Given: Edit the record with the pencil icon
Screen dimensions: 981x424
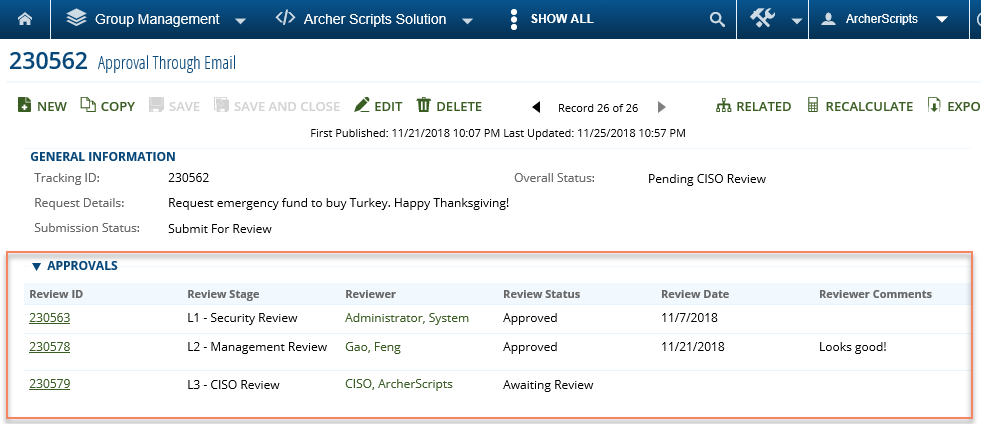Looking at the screenshot, I should 362,105.
